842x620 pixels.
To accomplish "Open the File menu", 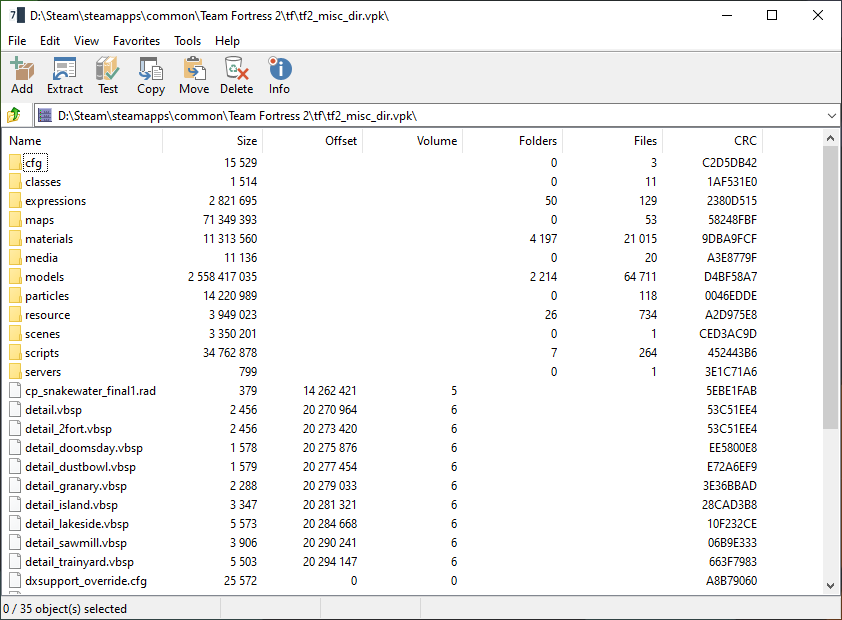I will [x=17, y=41].
